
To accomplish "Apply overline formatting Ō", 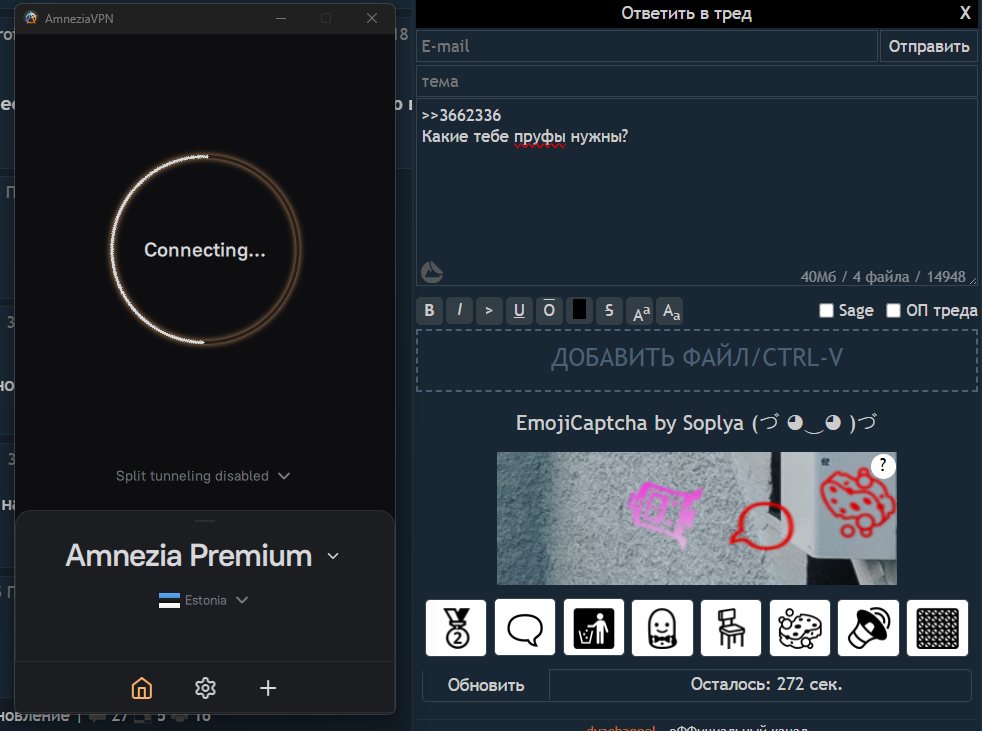I will click(x=549, y=310).
